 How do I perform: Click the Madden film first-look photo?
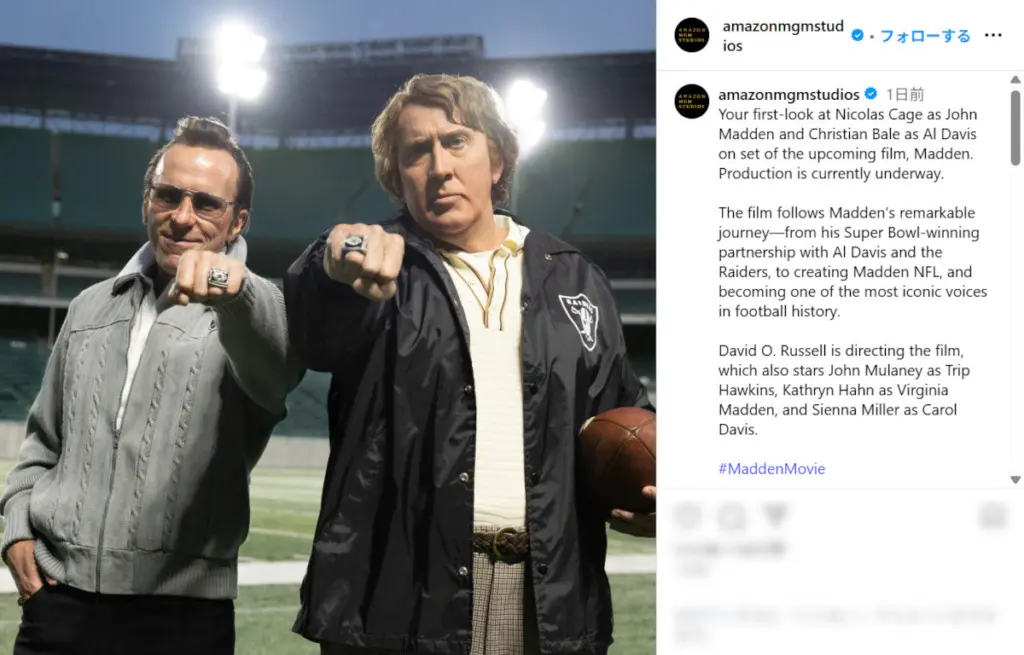328,327
